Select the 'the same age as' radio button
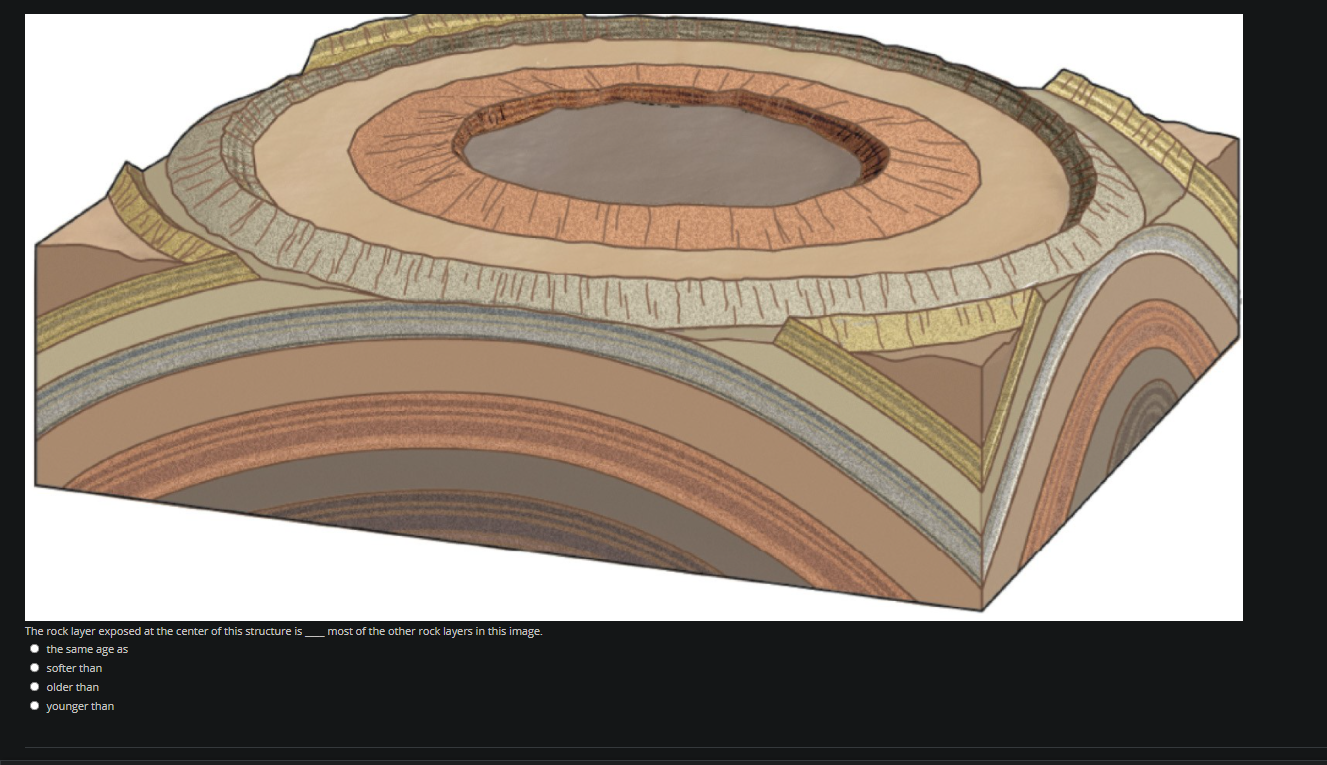1327x765 pixels. click(x=34, y=648)
